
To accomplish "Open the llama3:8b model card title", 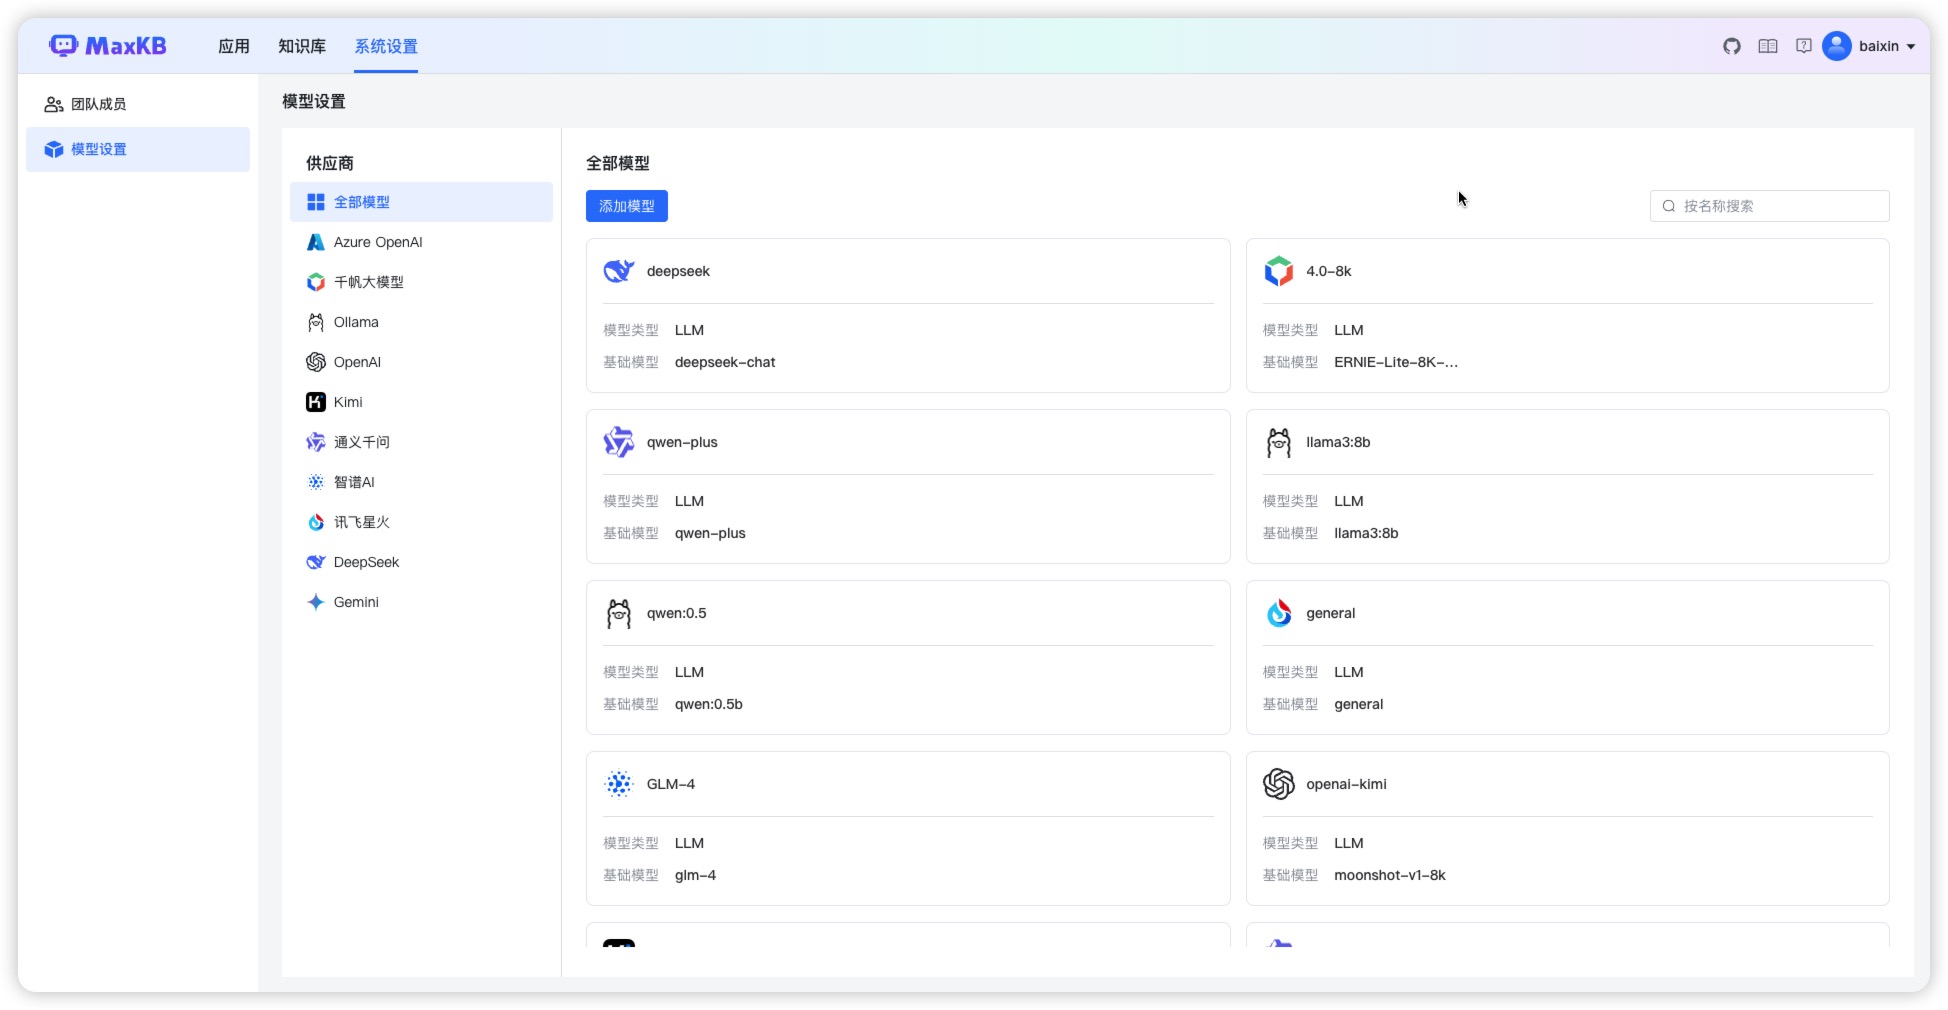I will pos(1338,442).
